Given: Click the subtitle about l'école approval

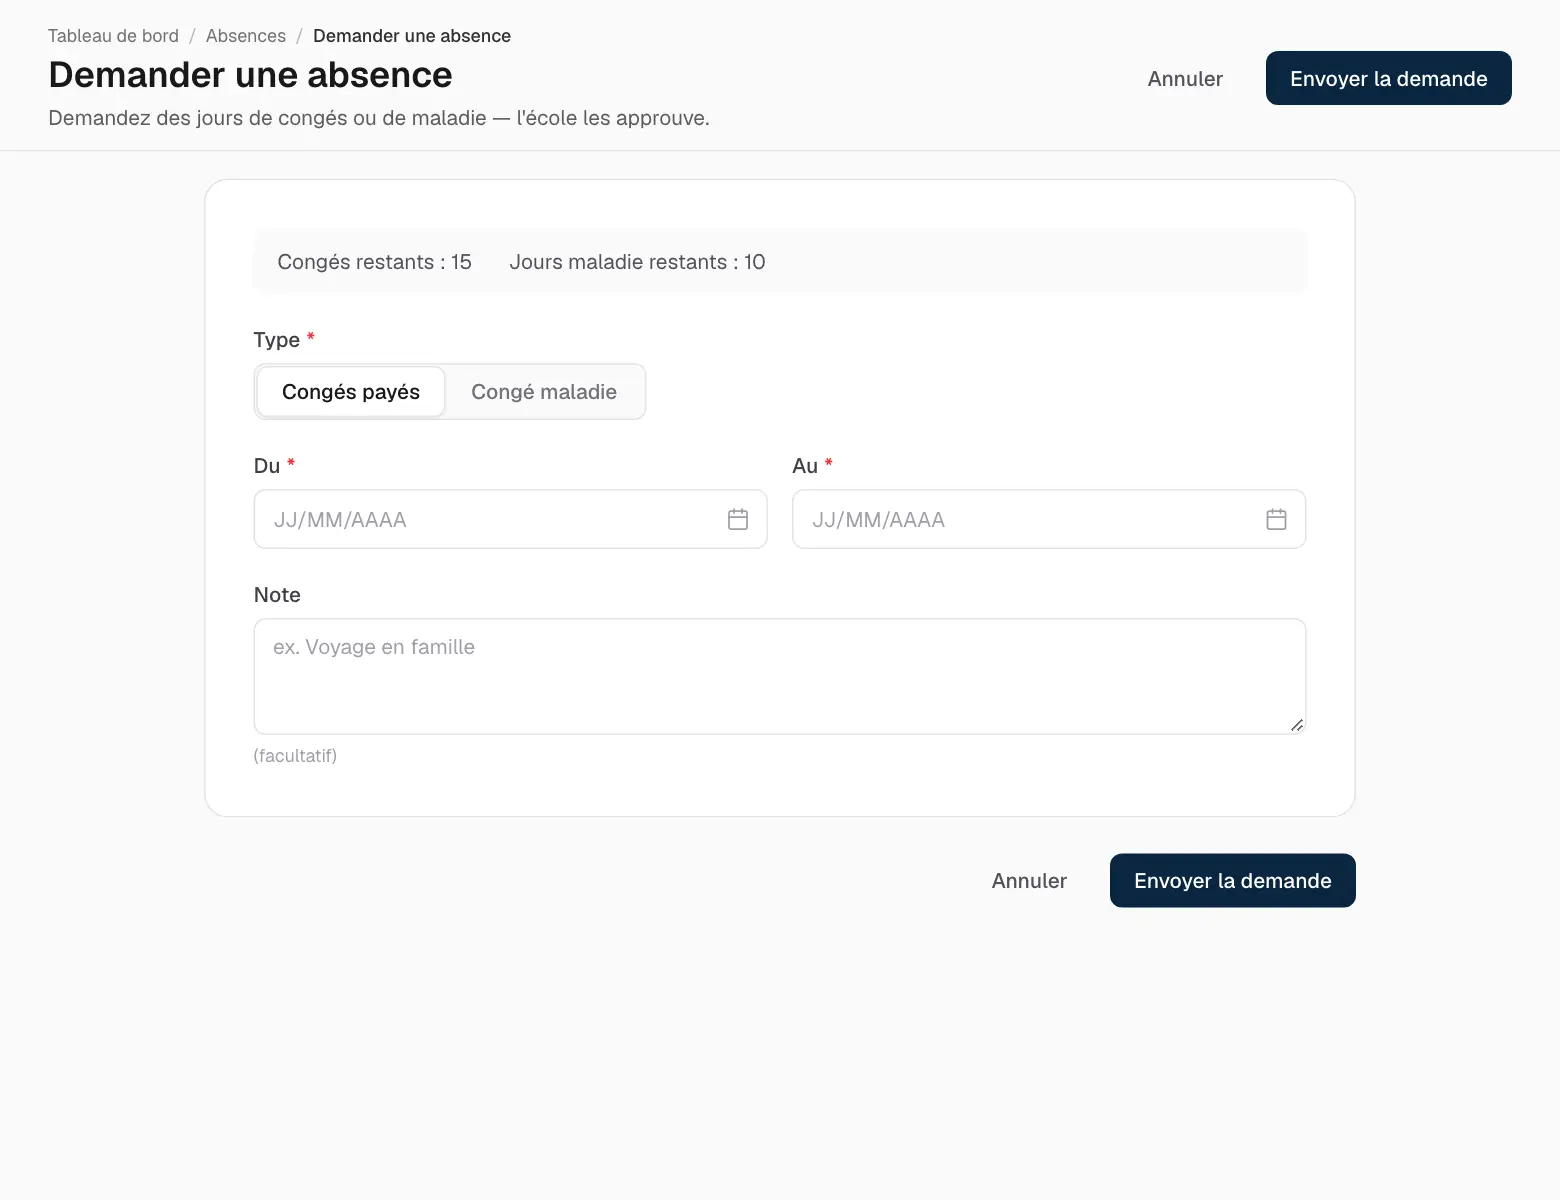Looking at the screenshot, I should pyautogui.click(x=379, y=118).
